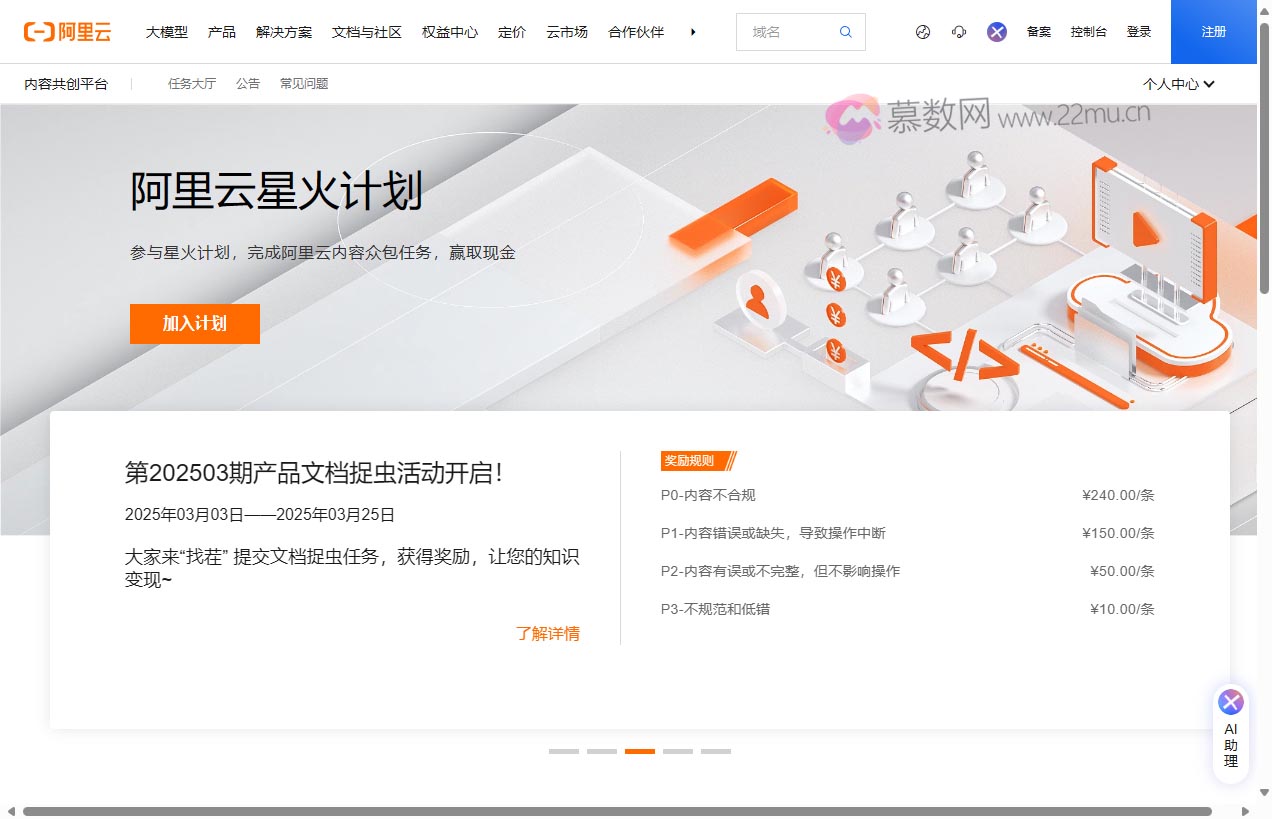Expand the 个人中心 dropdown

1178,84
